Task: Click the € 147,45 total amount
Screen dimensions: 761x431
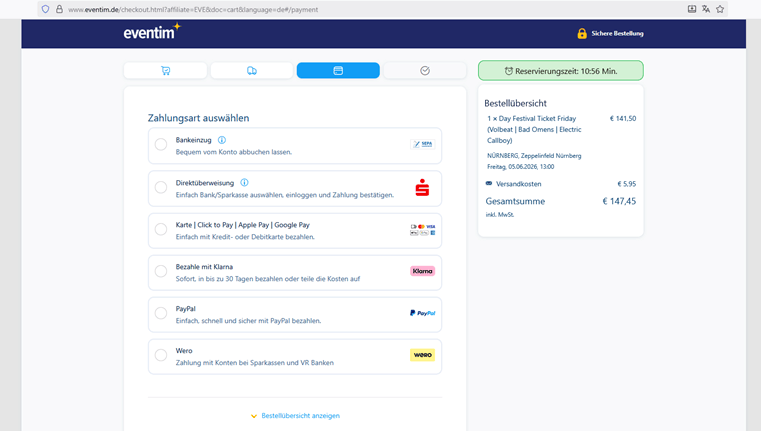Action: tap(619, 201)
